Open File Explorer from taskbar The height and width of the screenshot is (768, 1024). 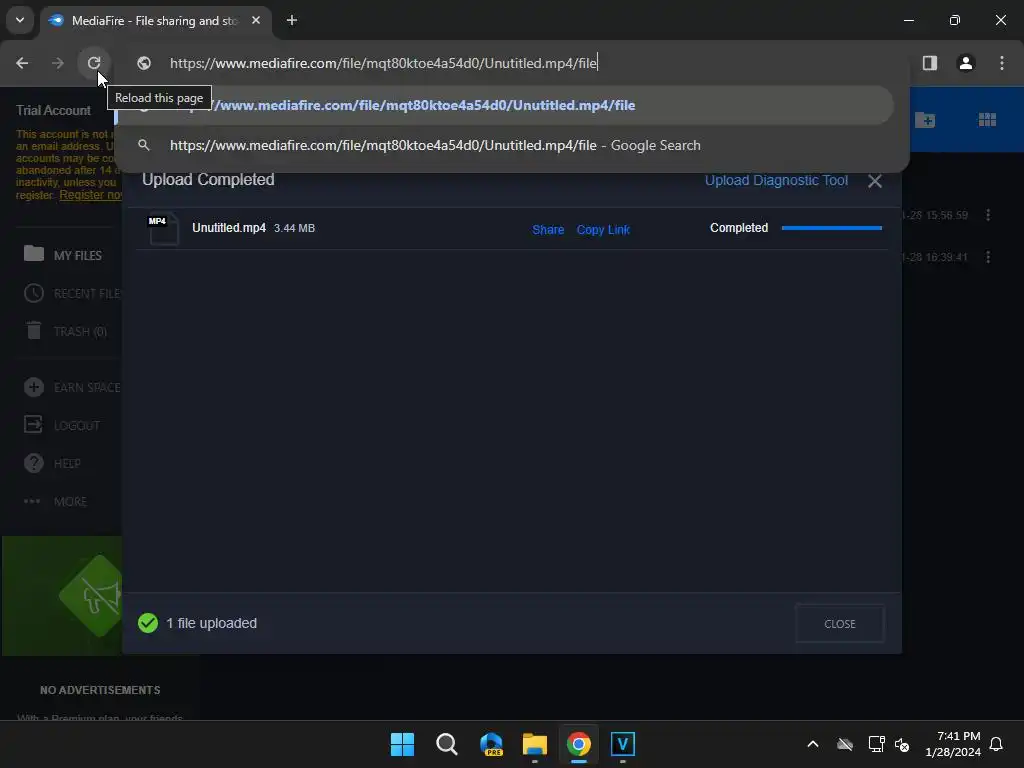click(x=535, y=744)
